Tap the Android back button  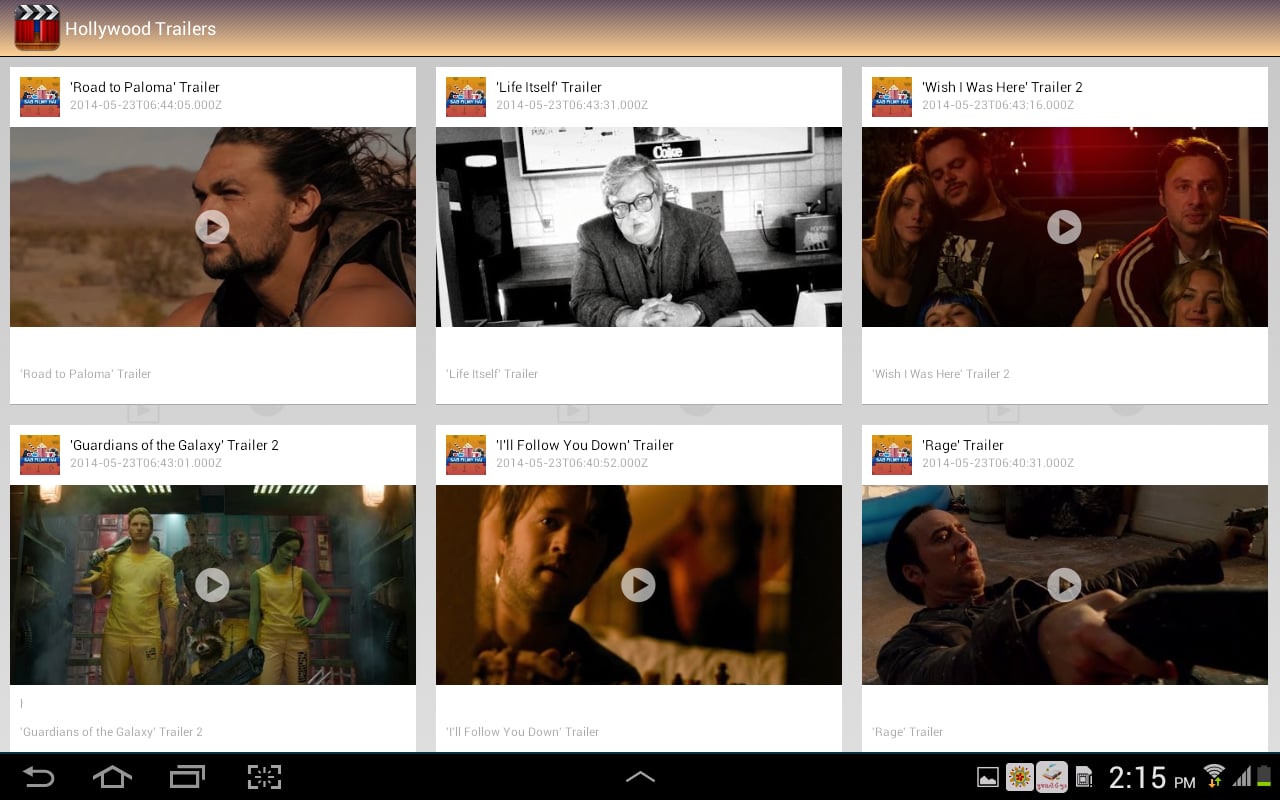pyautogui.click(x=38, y=777)
